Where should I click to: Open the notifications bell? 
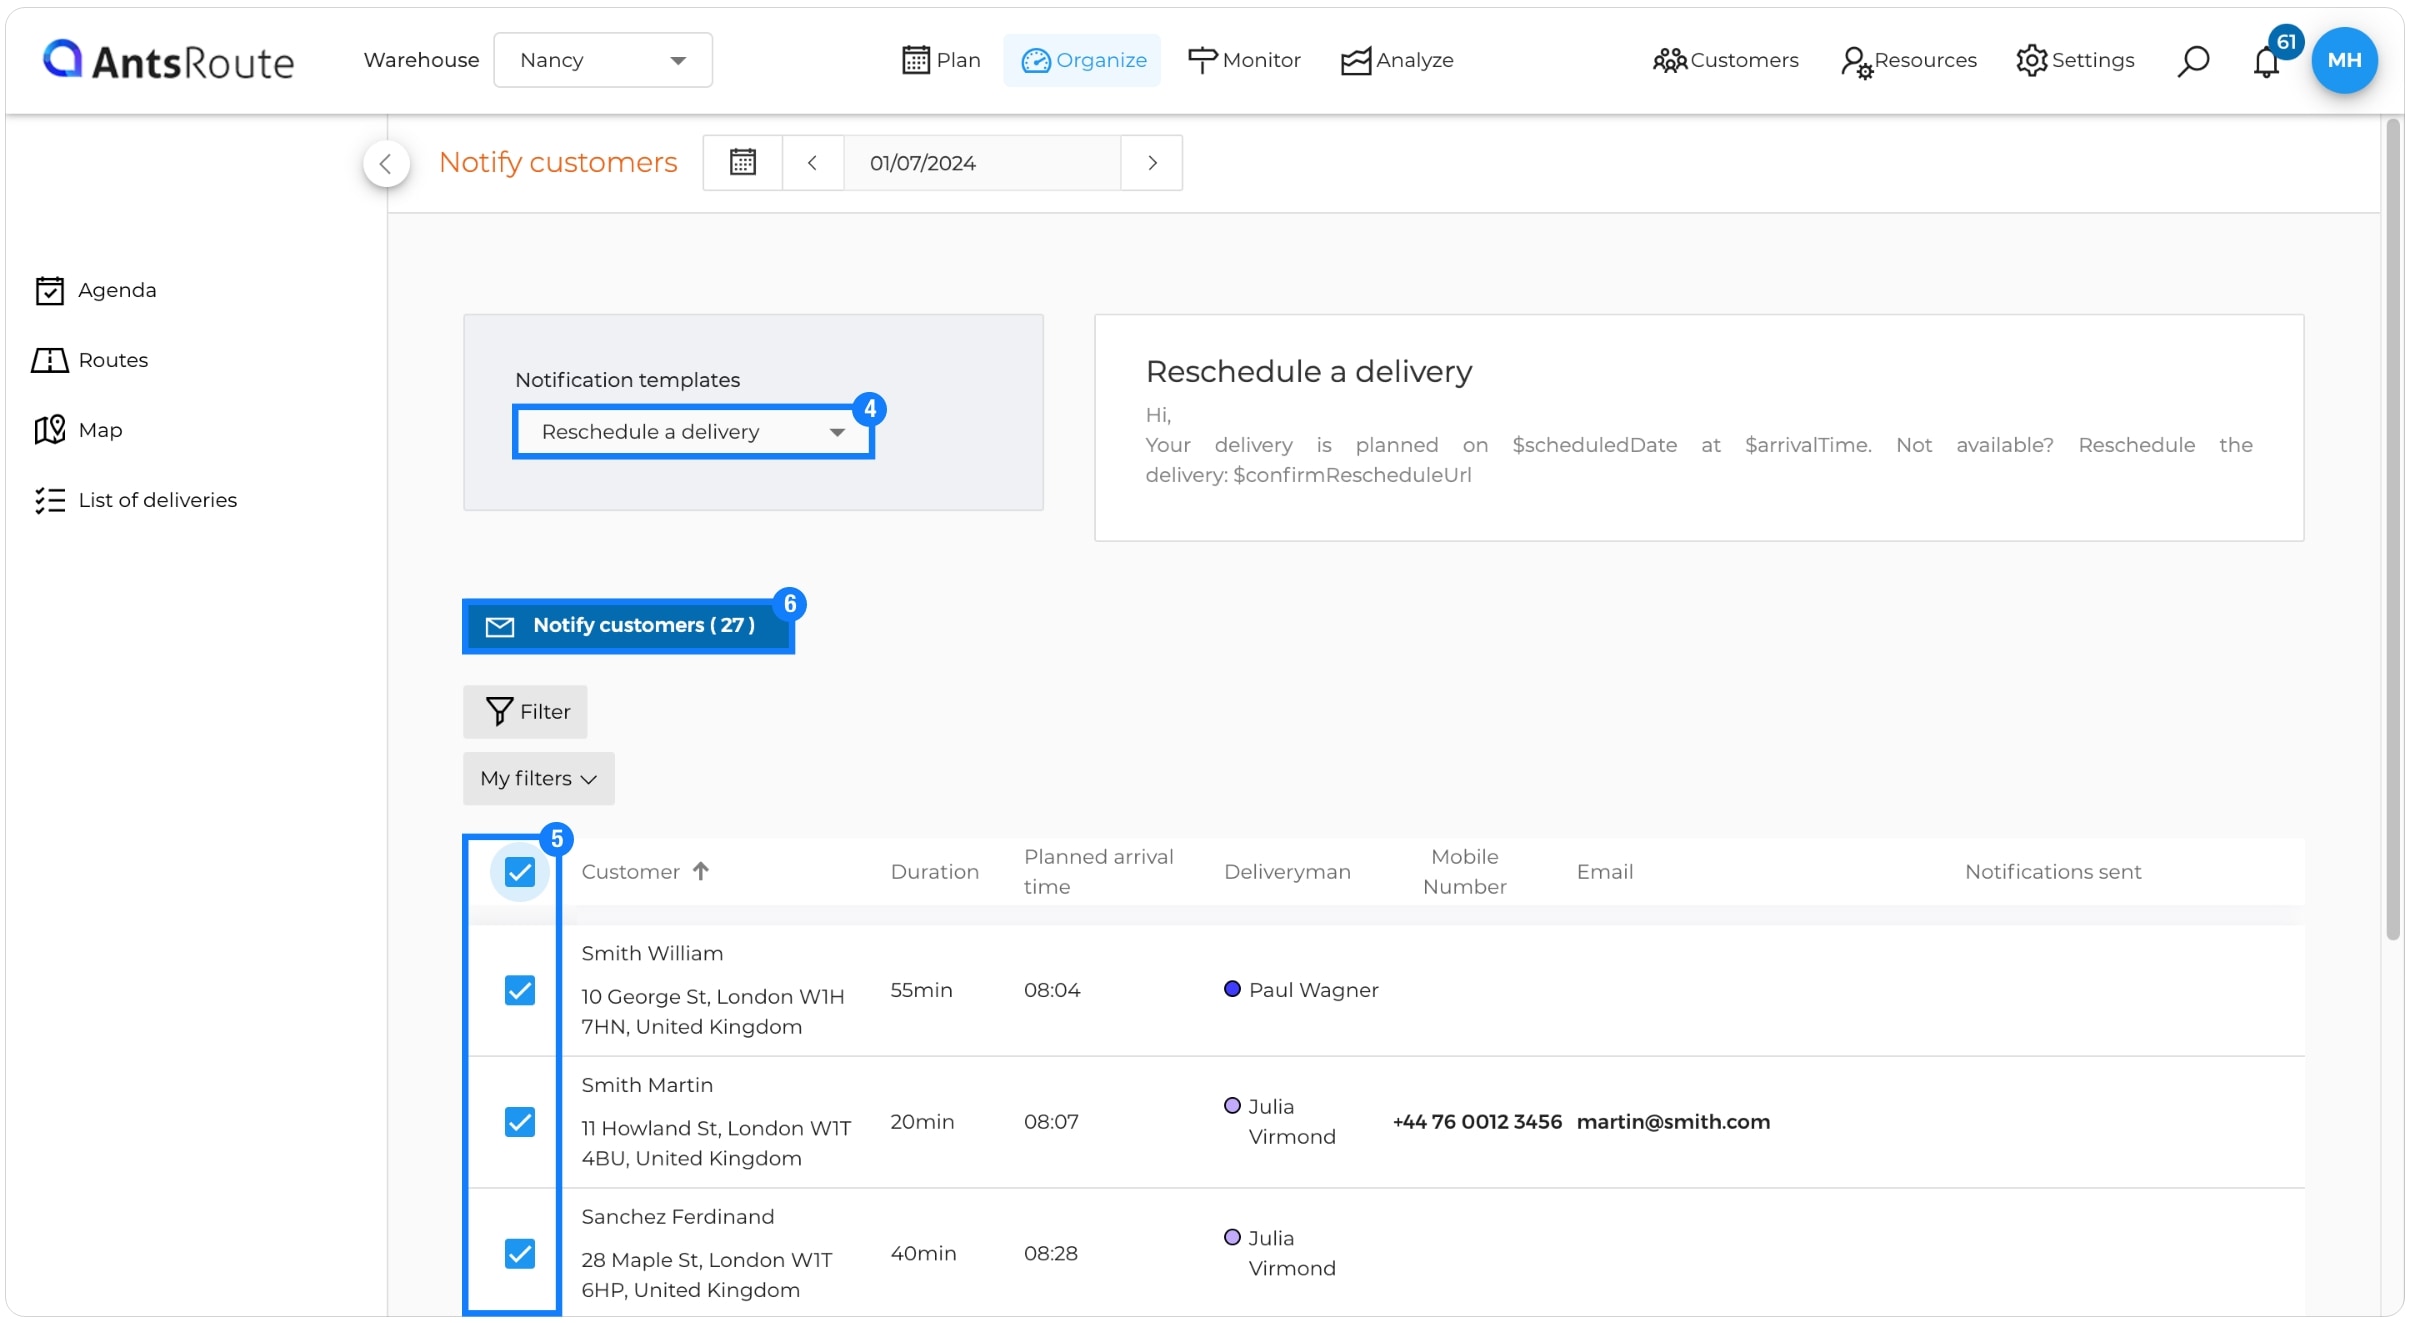click(x=2267, y=61)
